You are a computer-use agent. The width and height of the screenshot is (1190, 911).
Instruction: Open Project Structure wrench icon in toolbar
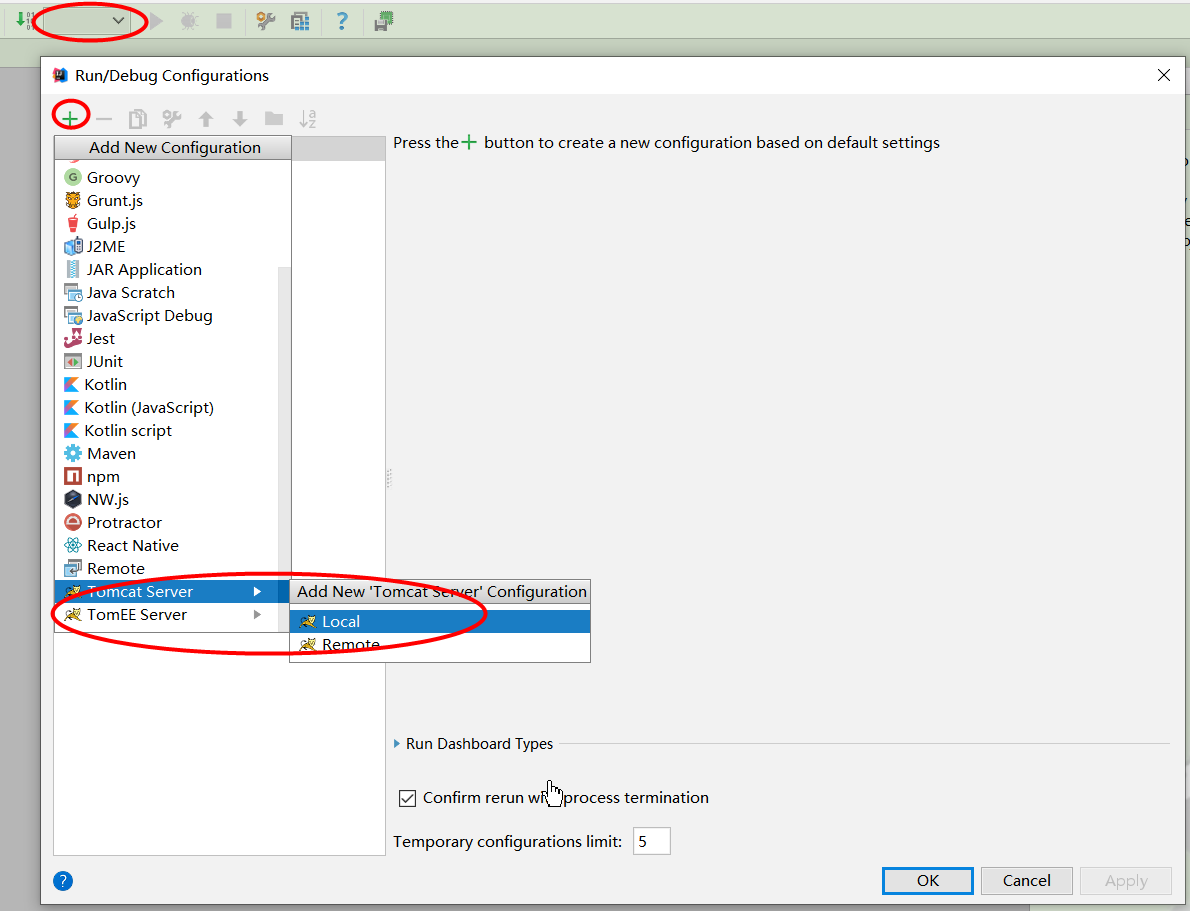click(266, 21)
